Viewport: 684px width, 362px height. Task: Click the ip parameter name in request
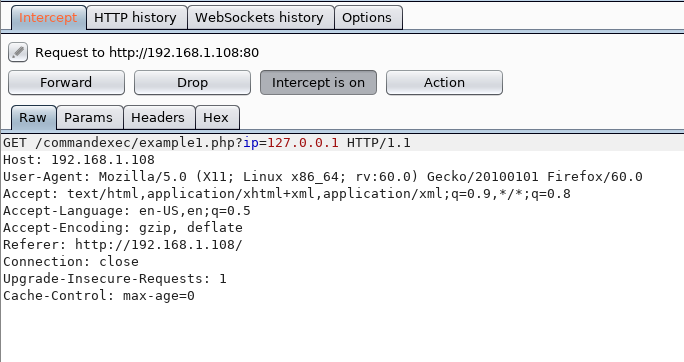[x=251, y=143]
